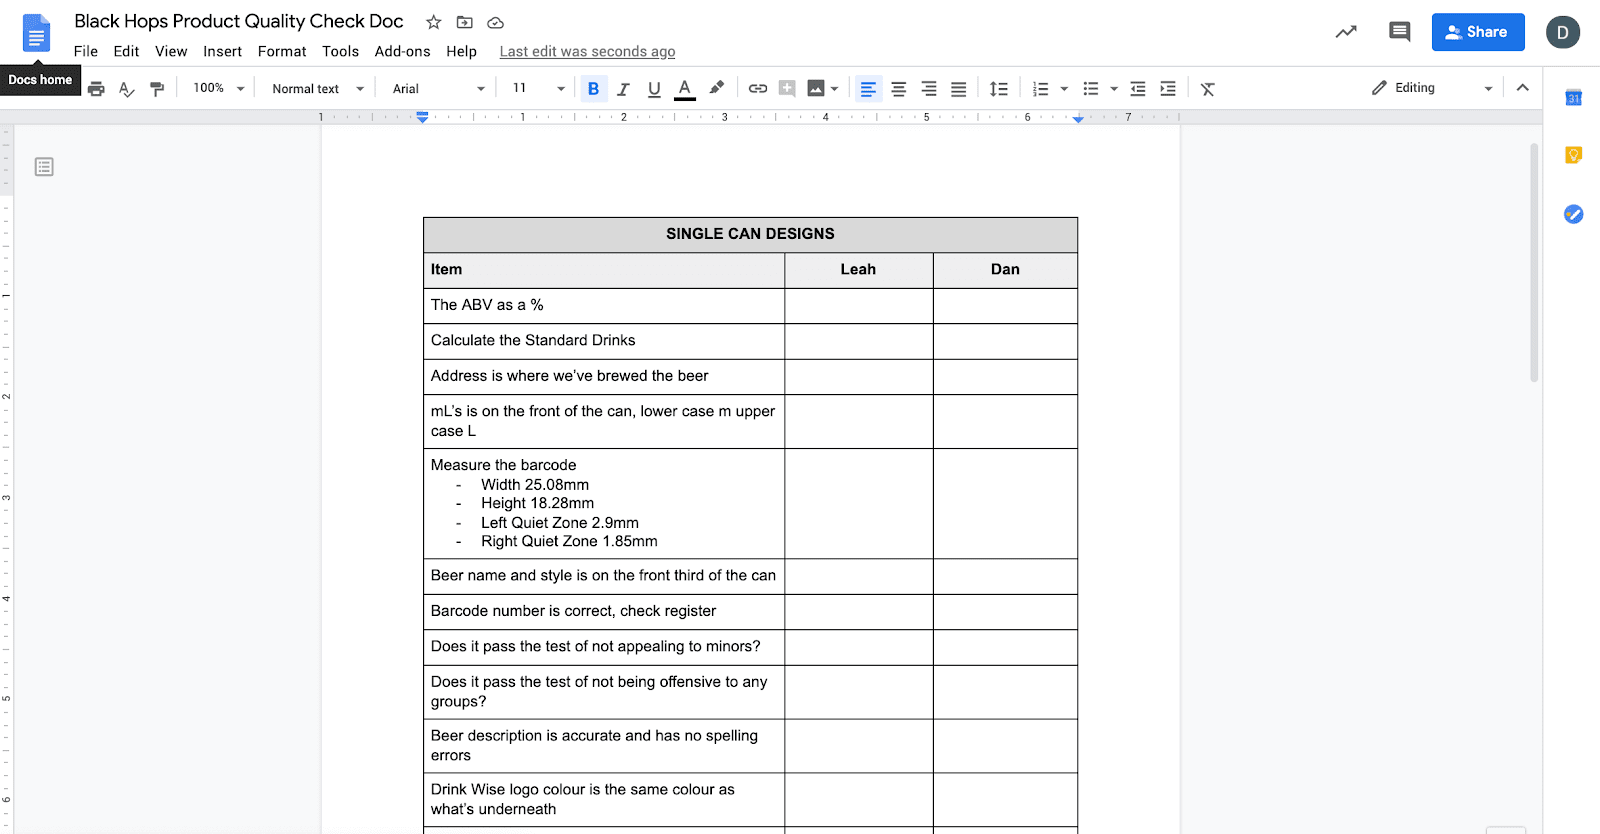Screen dimensions: 1600x834
Task: Click the Dan column header
Action: 1005,270
